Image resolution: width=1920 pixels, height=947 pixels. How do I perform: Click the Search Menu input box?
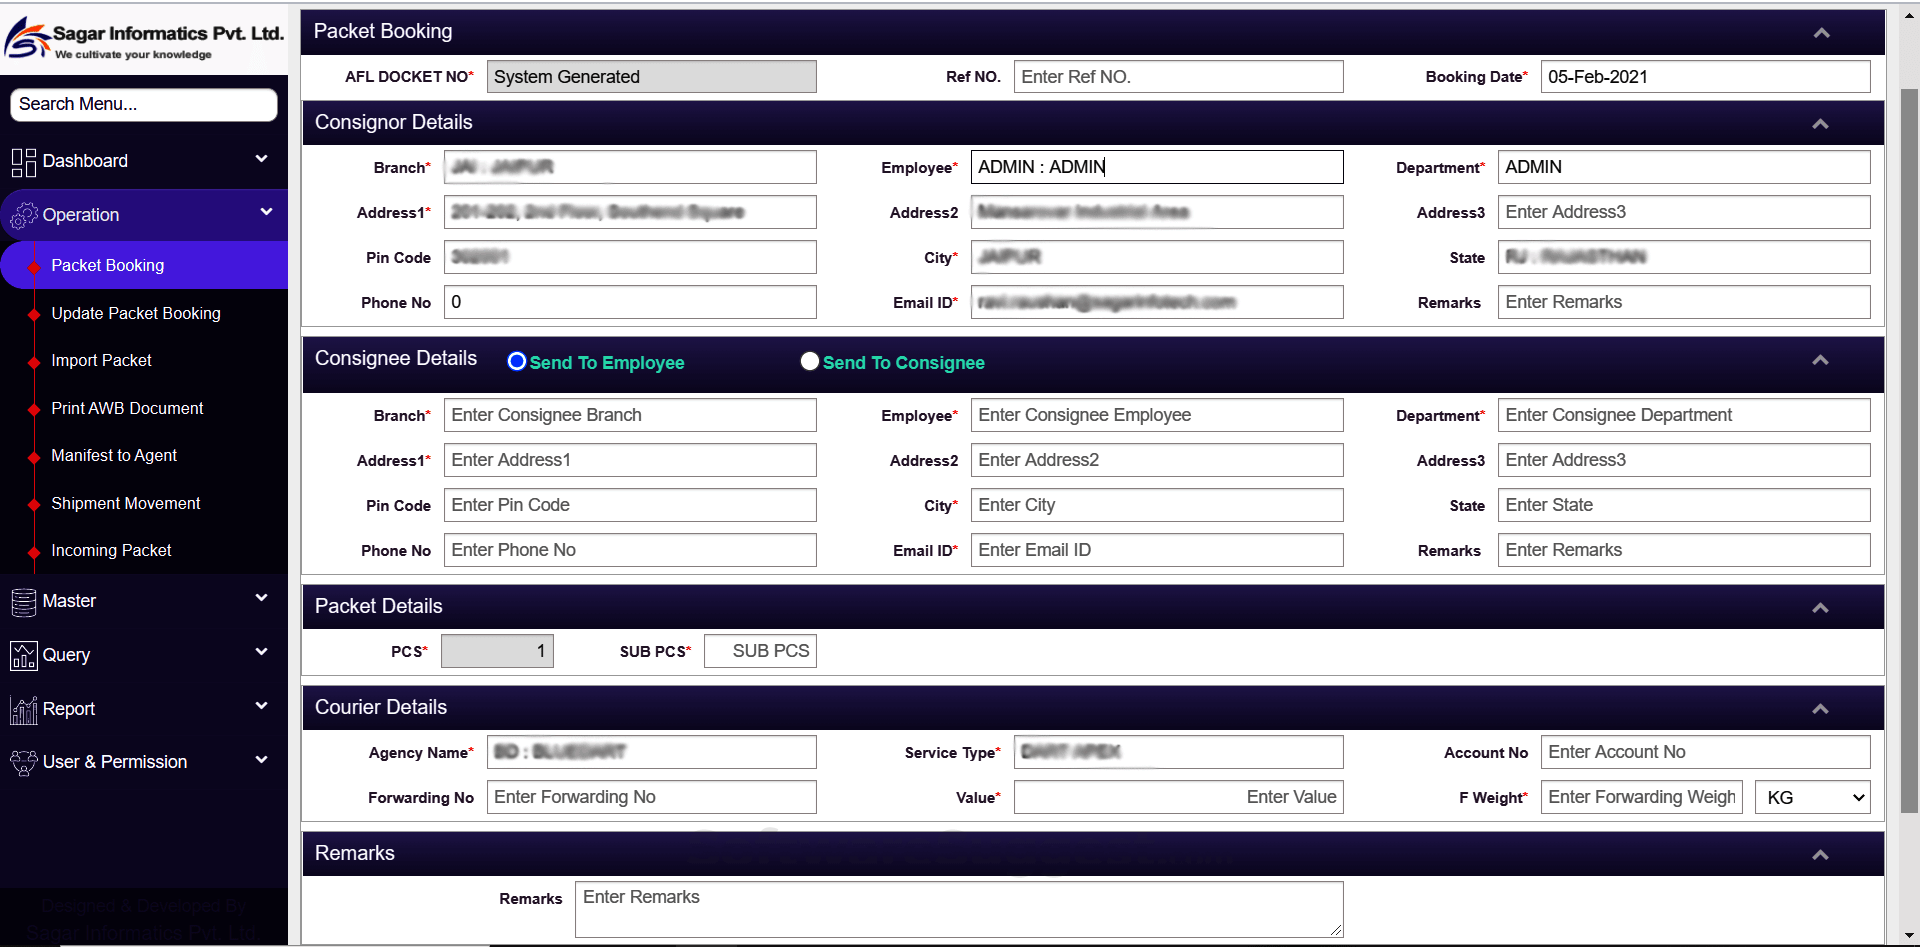coord(144,104)
